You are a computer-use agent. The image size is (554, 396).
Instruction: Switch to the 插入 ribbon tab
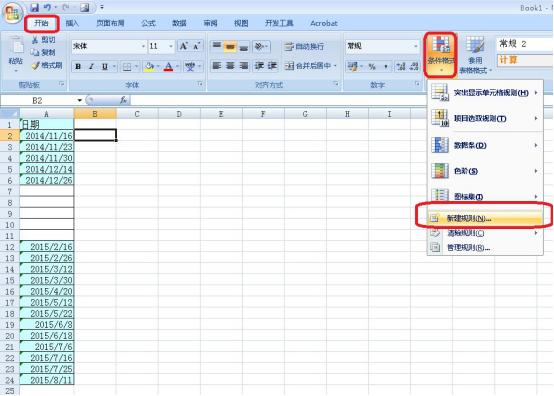click(x=72, y=23)
